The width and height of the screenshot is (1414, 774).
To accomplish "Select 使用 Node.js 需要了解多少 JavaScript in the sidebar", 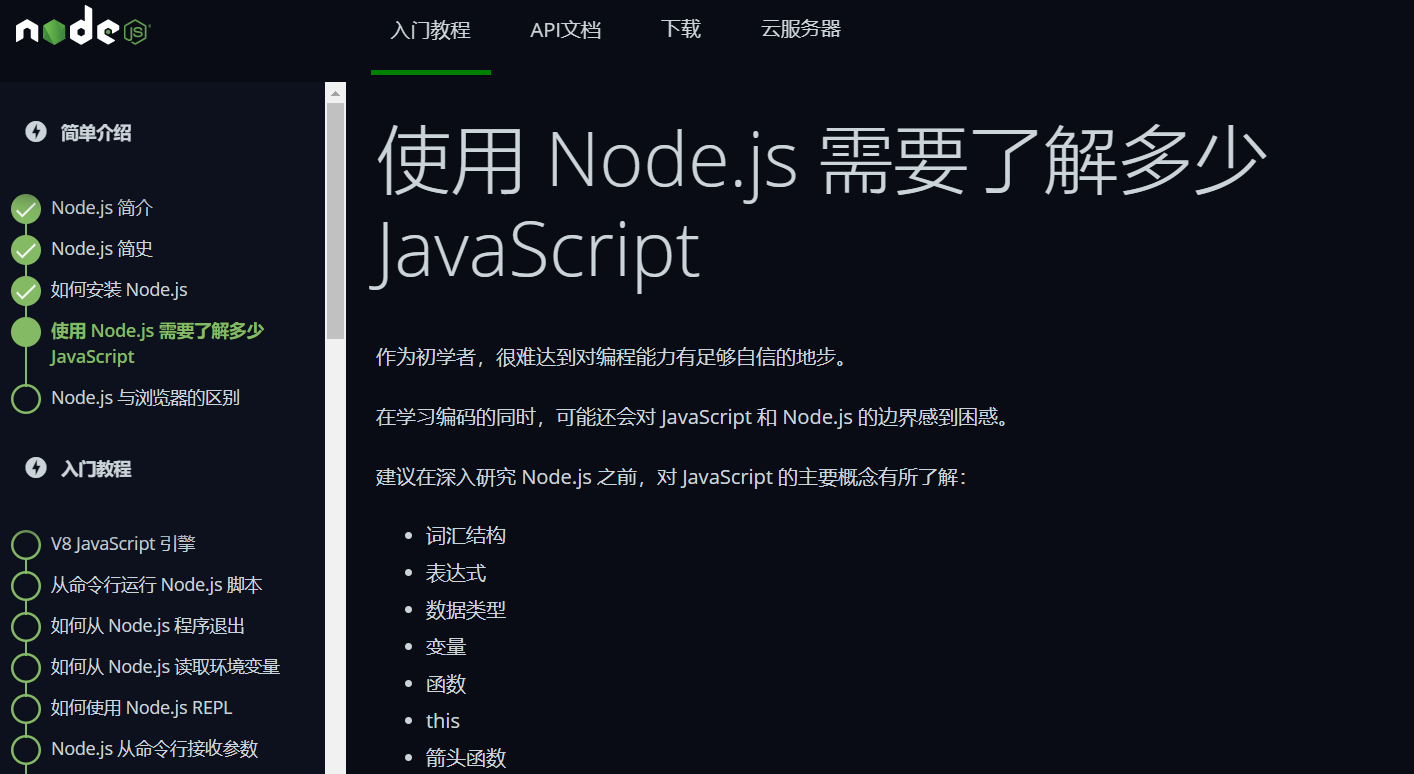I will click(x=157, y=343).
